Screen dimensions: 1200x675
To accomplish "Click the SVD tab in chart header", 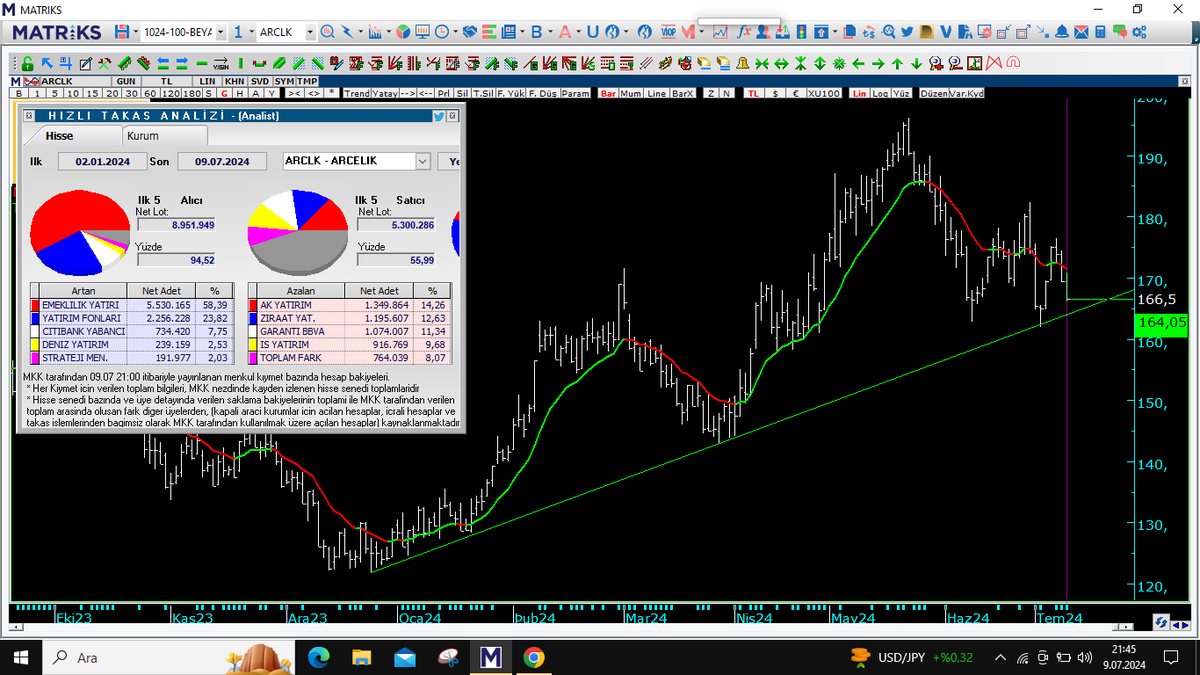I will tap(260, 81).
